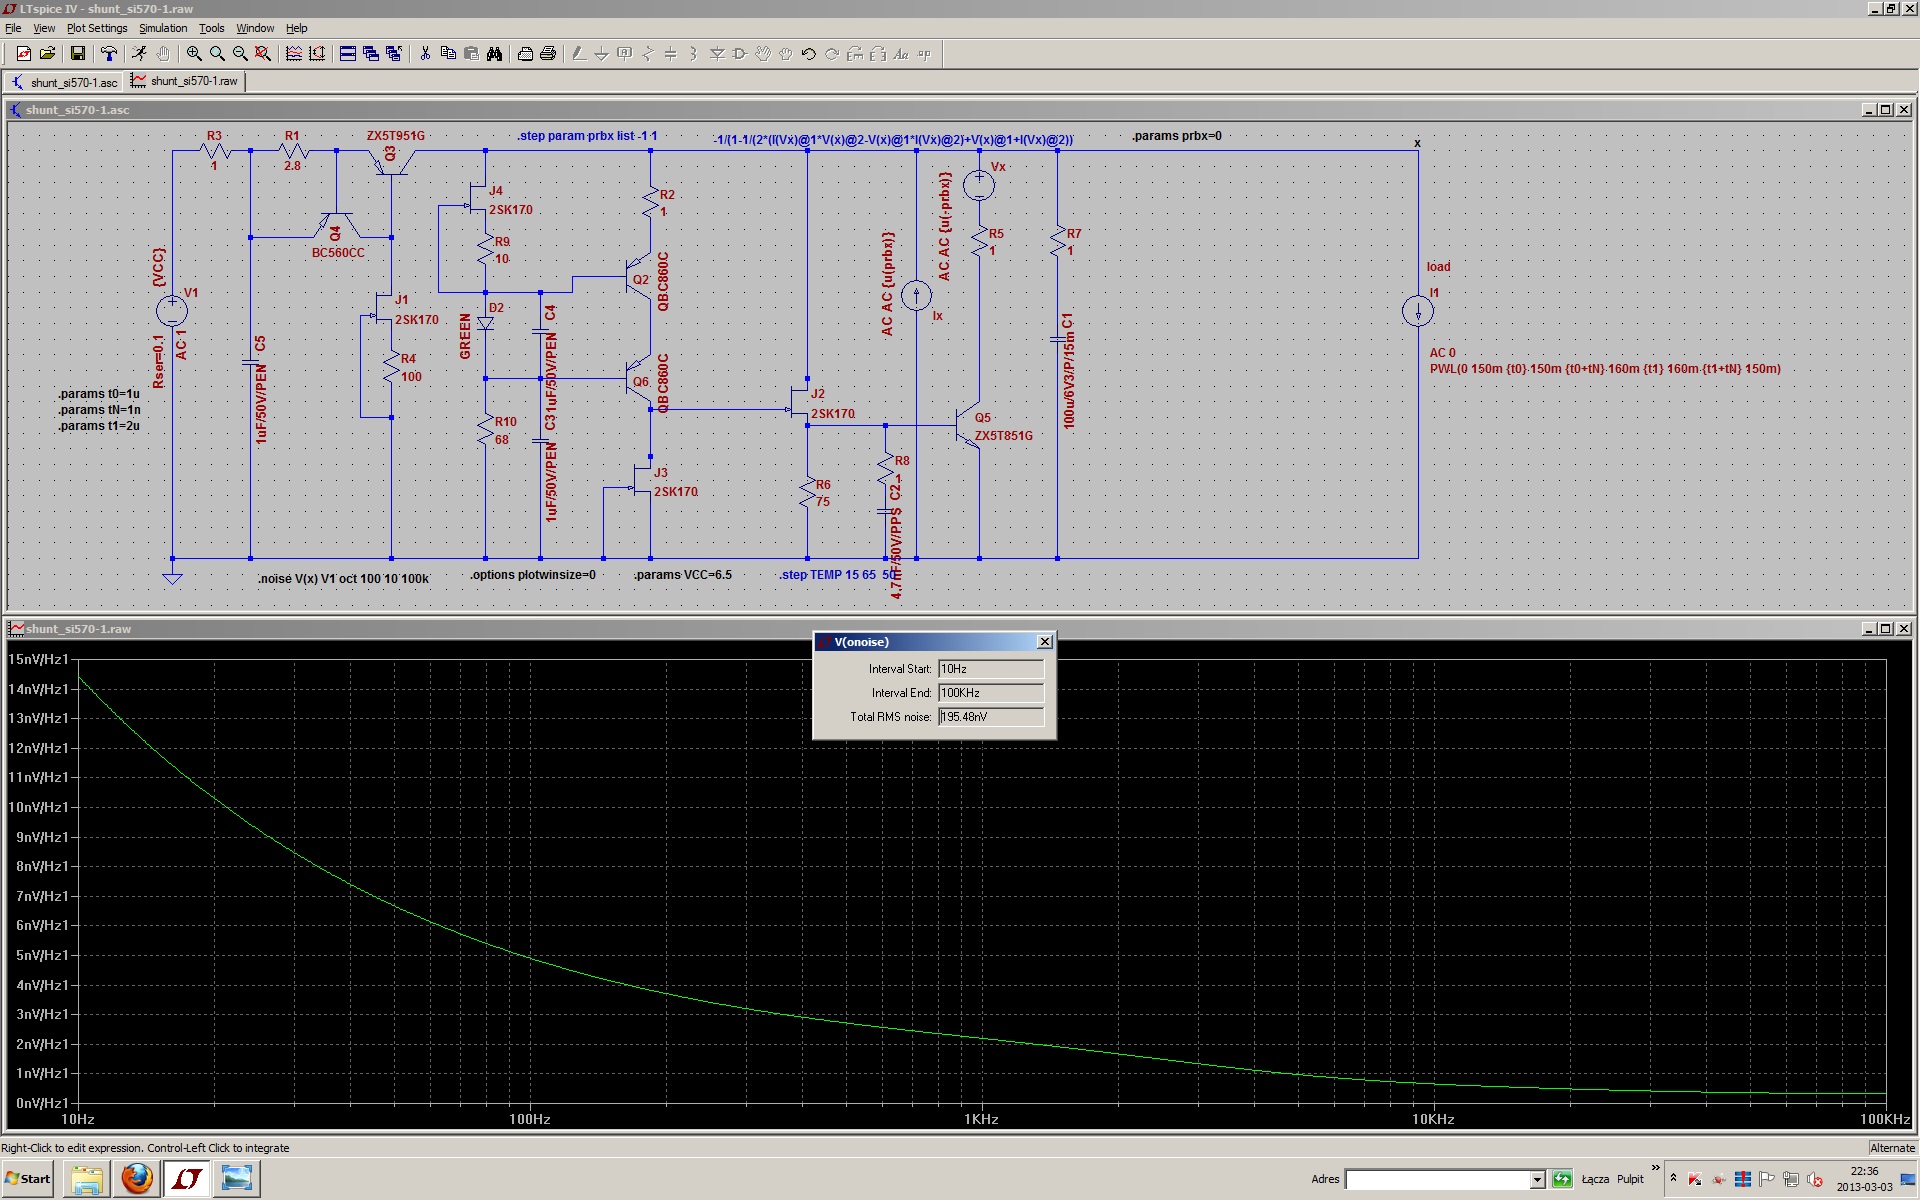Open the Plot Settings menu
Image resolution: width=1920 pixels, height=1200 pixels.
(97, 28)
